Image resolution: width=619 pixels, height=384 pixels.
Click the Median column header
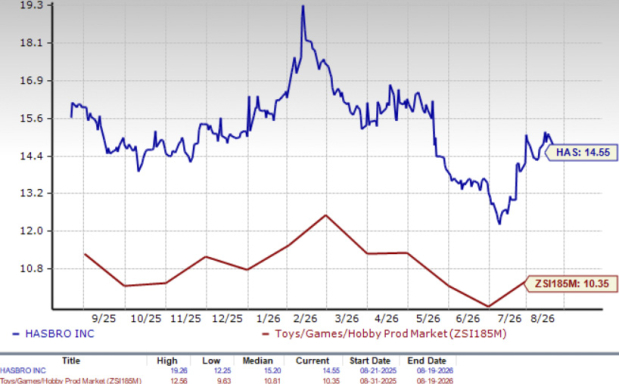[x=258, y=361]
